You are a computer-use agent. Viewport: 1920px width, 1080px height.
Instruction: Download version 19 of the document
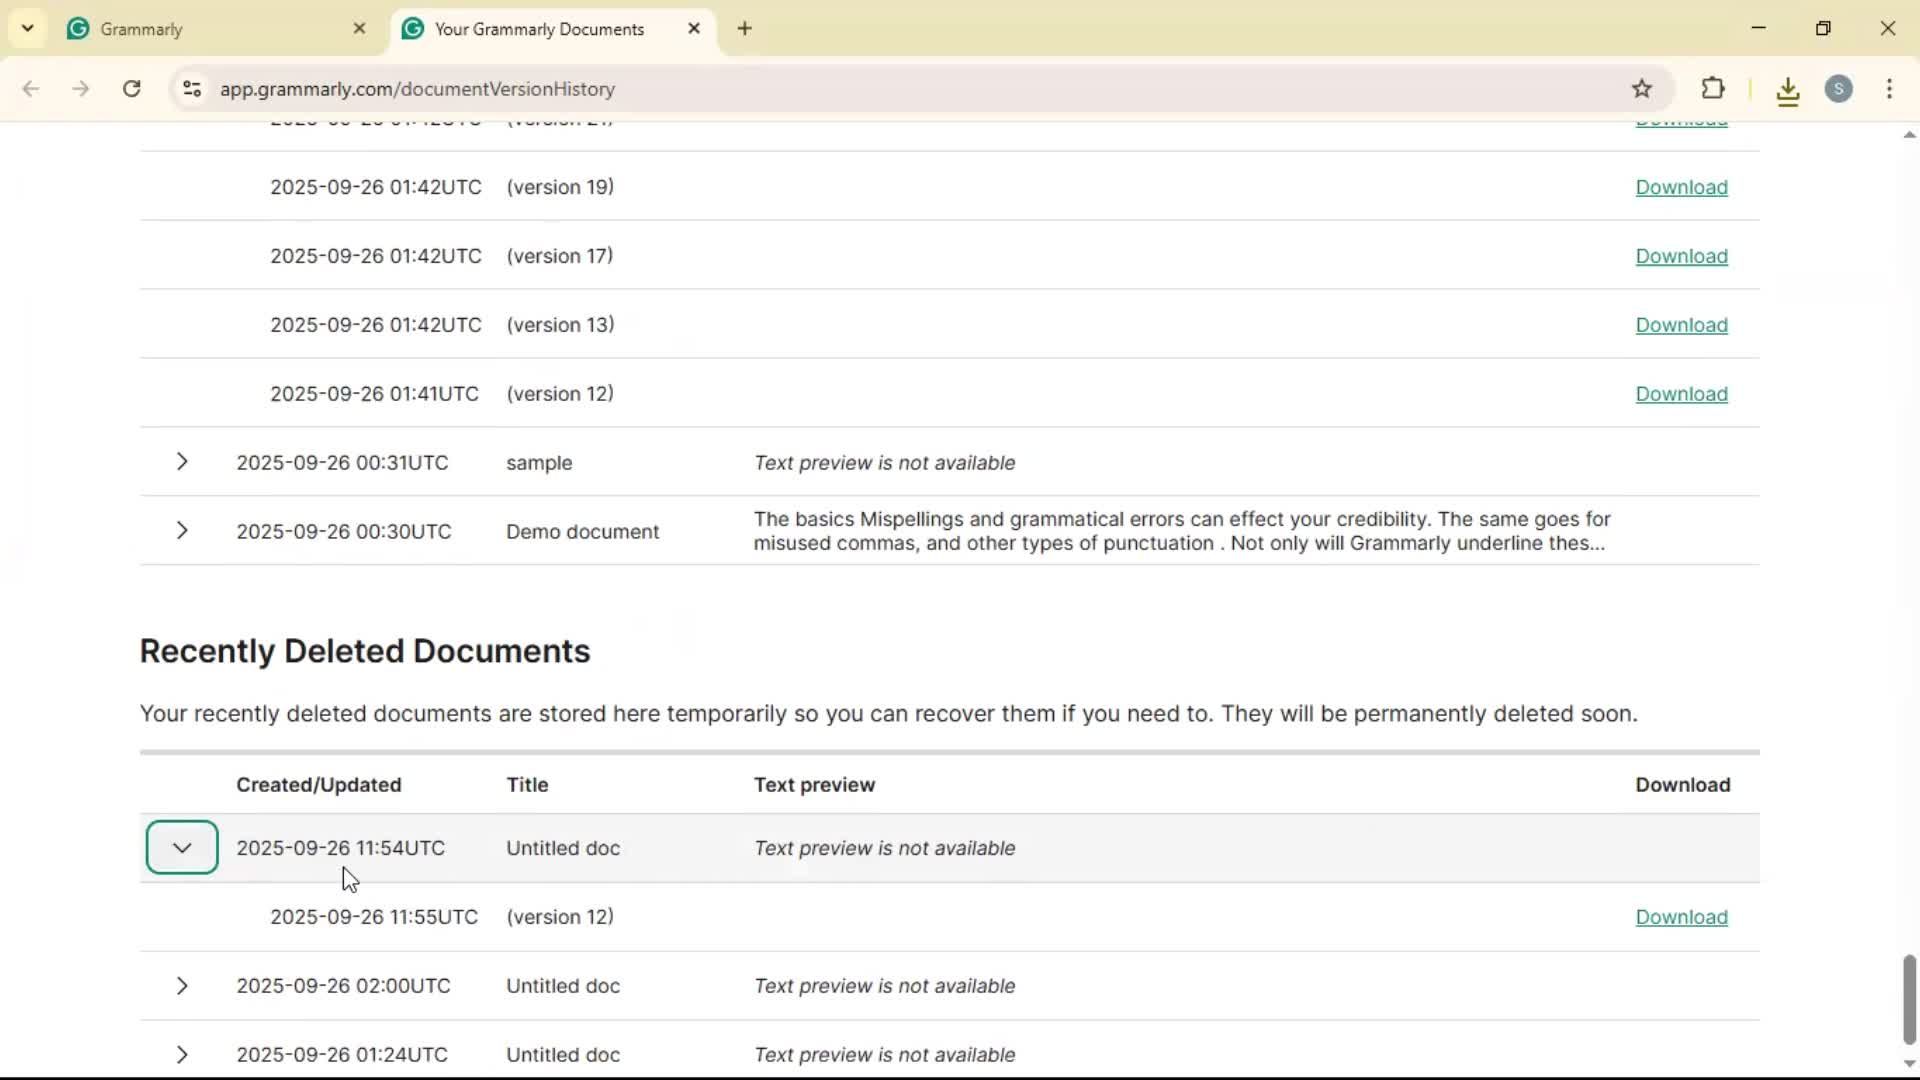(1681, 187)
